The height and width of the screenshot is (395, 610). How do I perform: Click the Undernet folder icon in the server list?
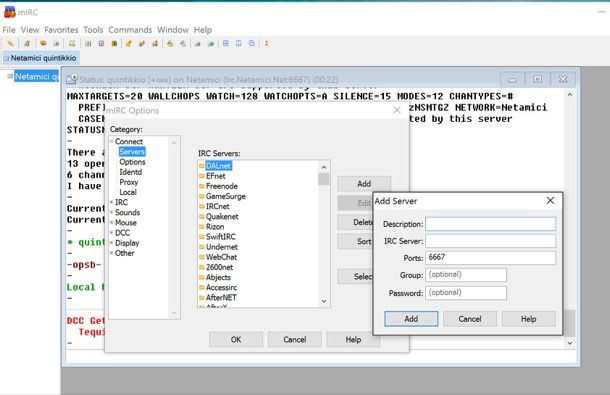202,247
